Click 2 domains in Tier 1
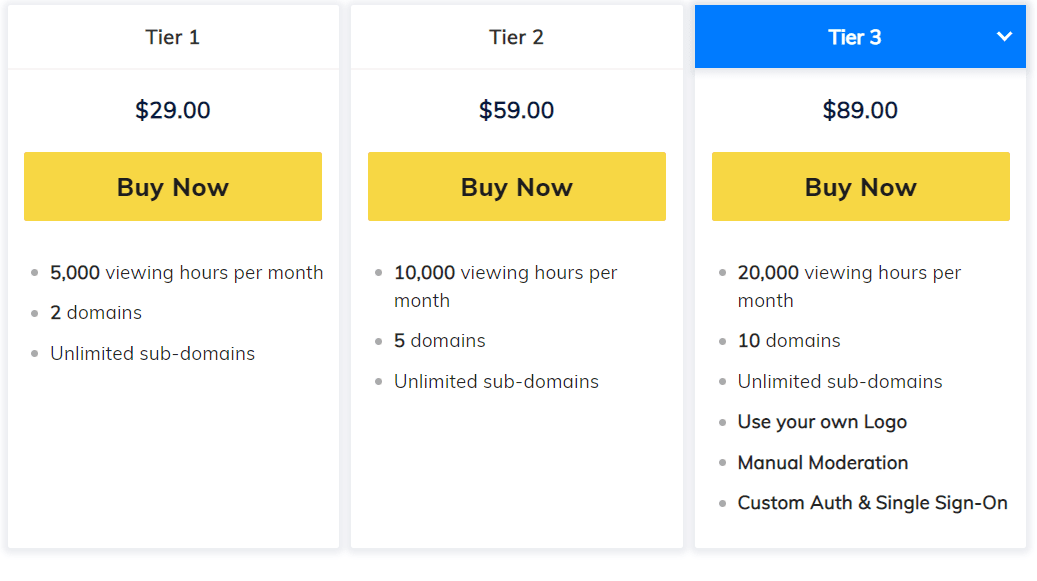 96,312
